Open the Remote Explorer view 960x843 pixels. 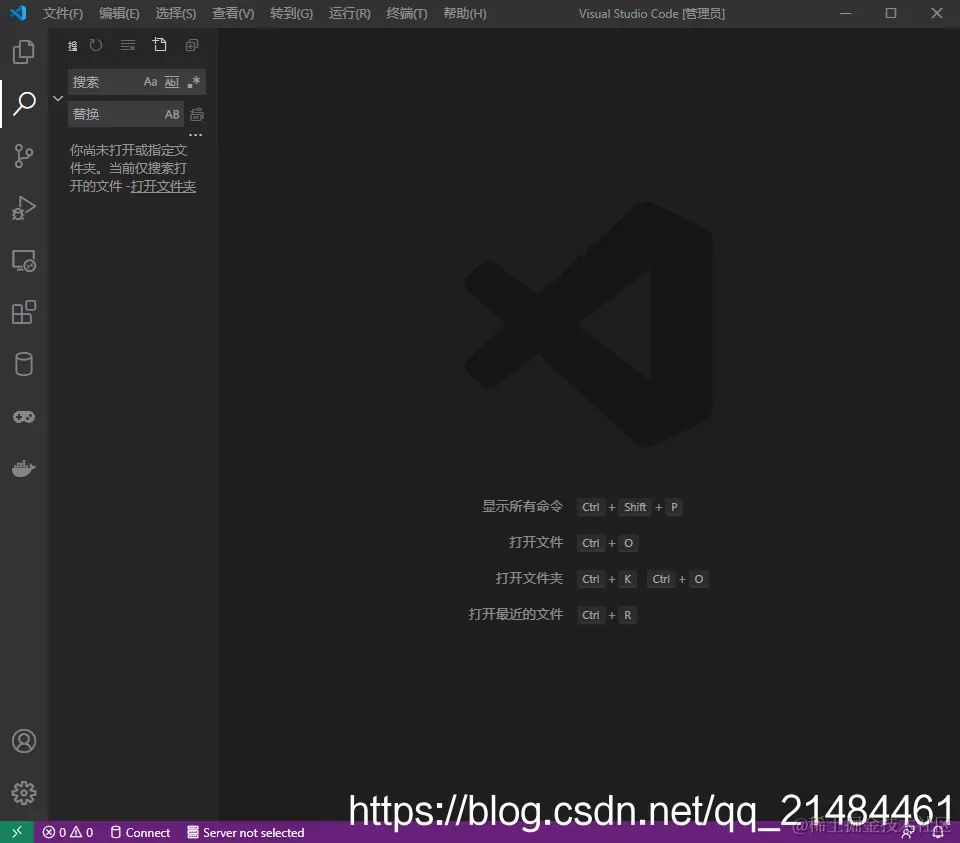coord(23,260)
